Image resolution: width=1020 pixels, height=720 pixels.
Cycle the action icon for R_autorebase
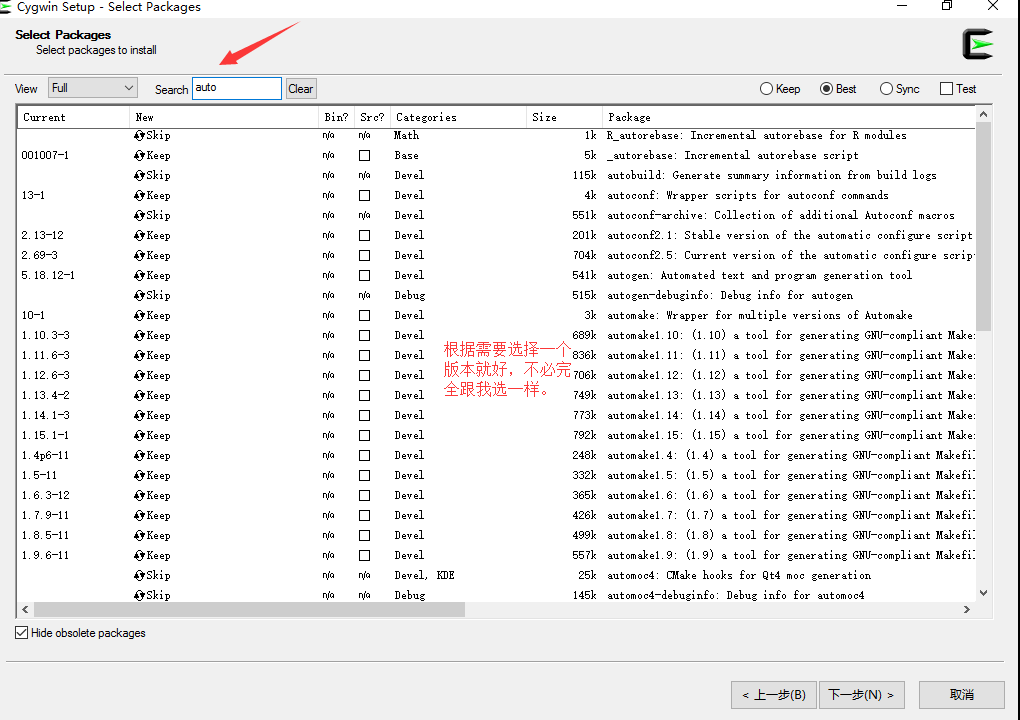pyautogui.click(x=139, y=135)
